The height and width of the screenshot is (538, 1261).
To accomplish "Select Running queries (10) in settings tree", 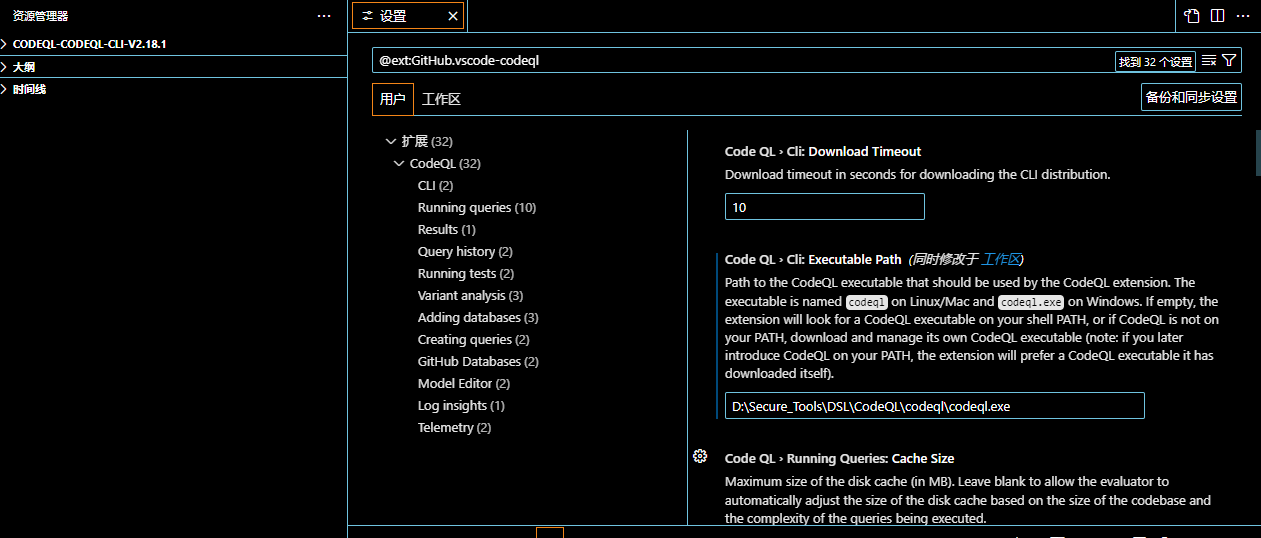I will (476, 208).
